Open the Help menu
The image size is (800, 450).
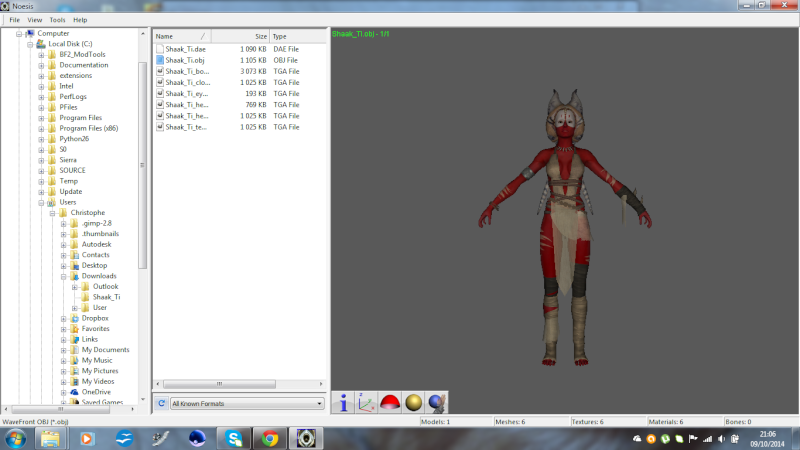pyautogui.click(x=80, y=20)
